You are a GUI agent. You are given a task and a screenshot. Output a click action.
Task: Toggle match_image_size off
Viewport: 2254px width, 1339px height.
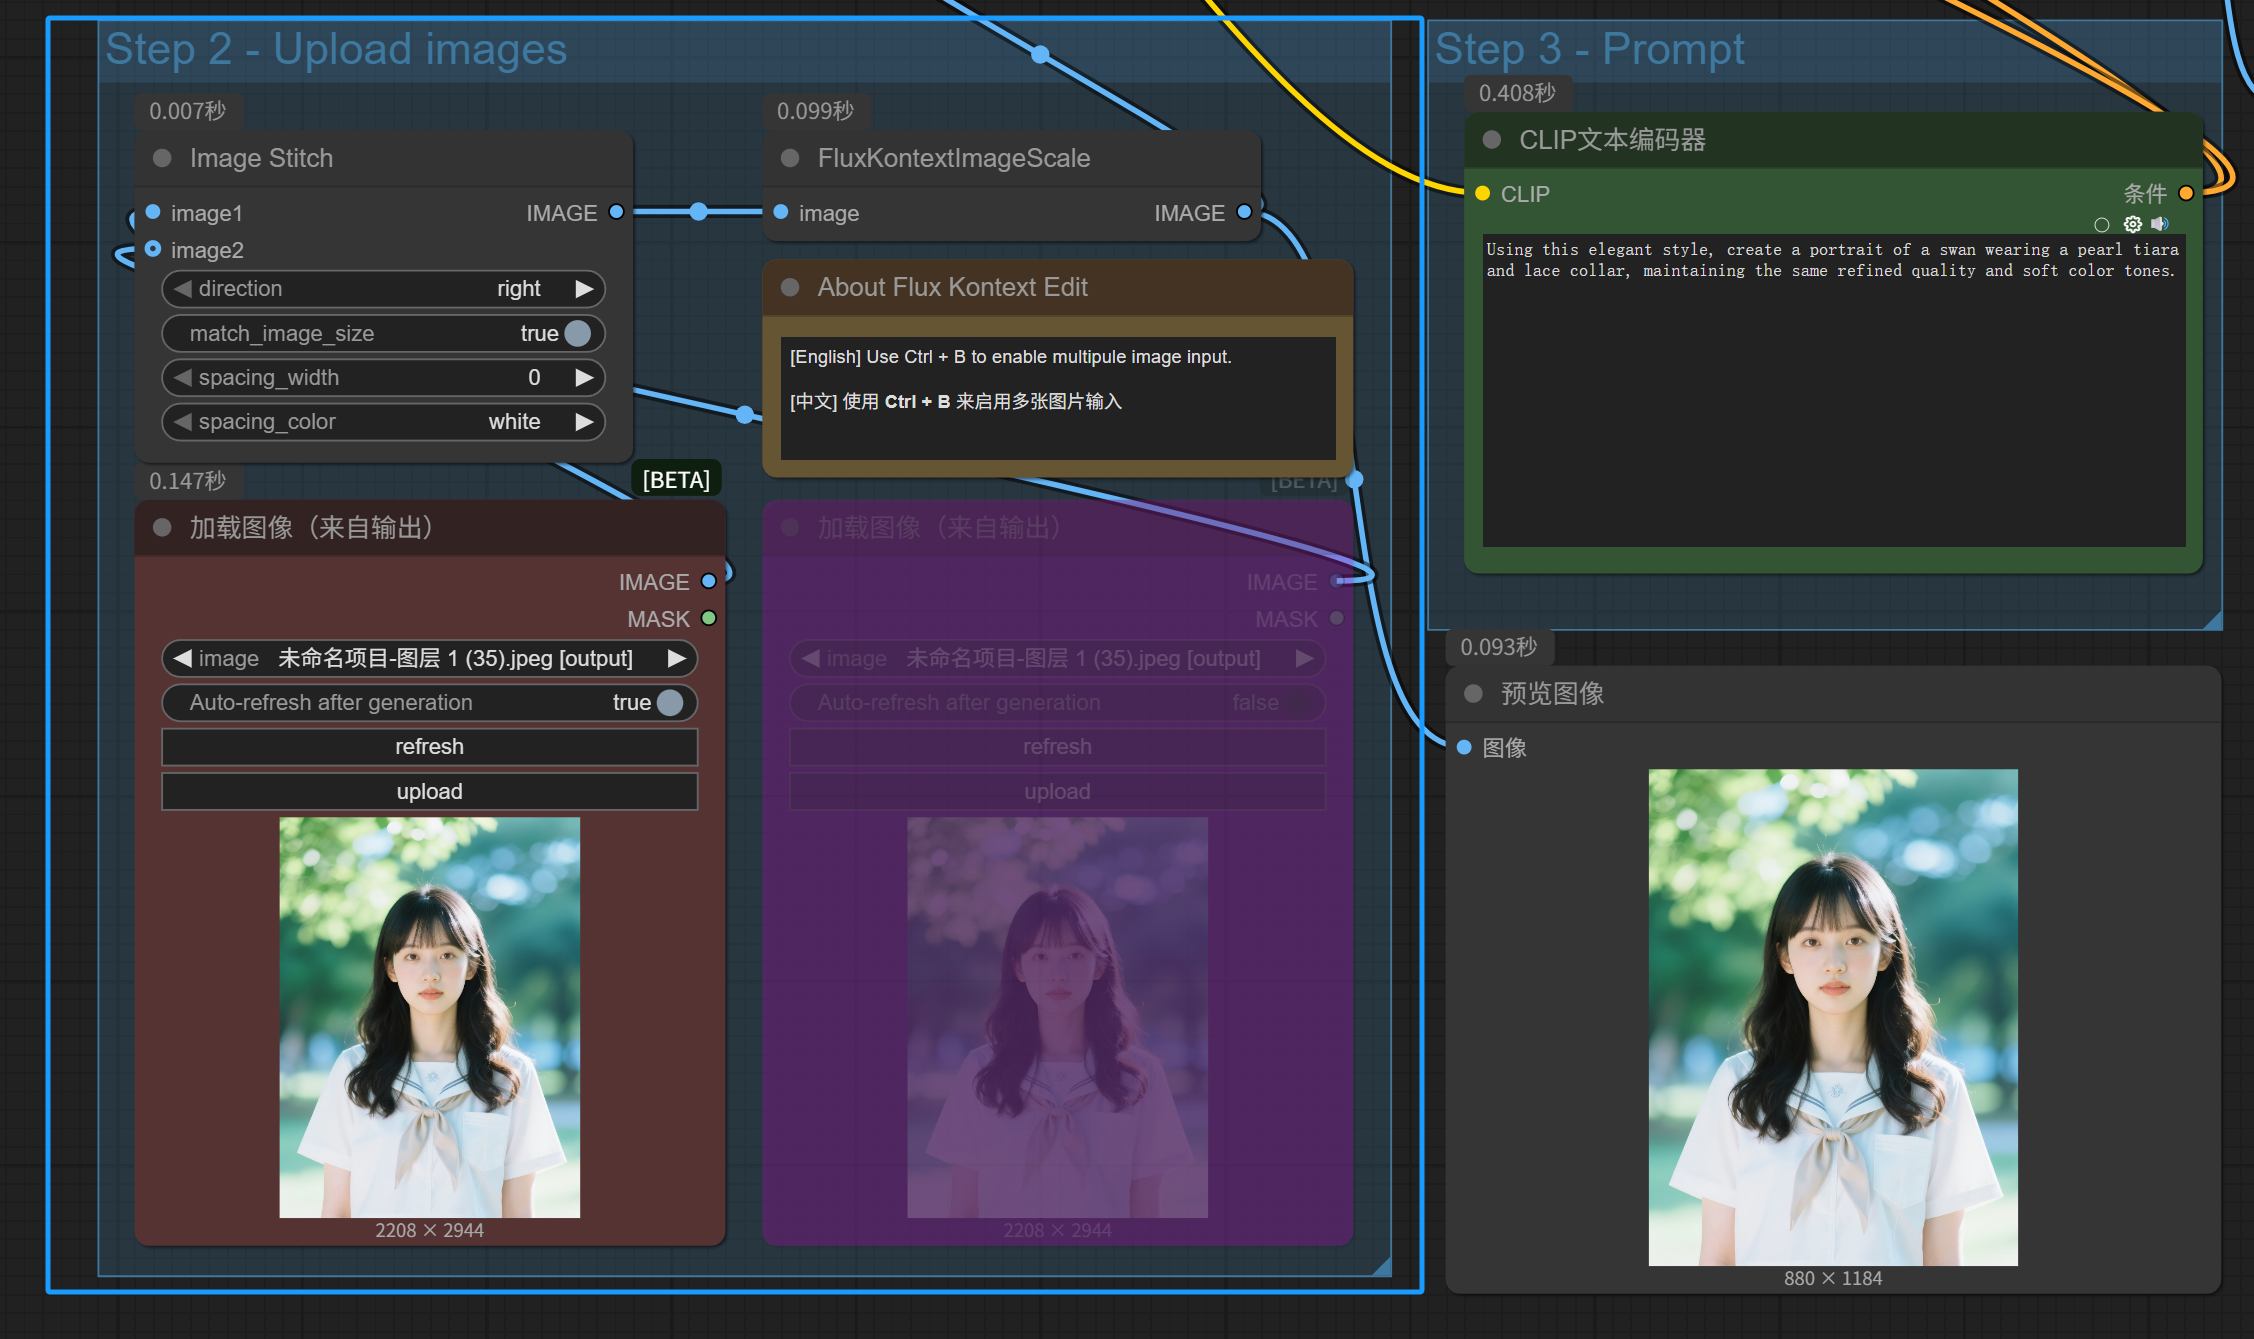577,333
